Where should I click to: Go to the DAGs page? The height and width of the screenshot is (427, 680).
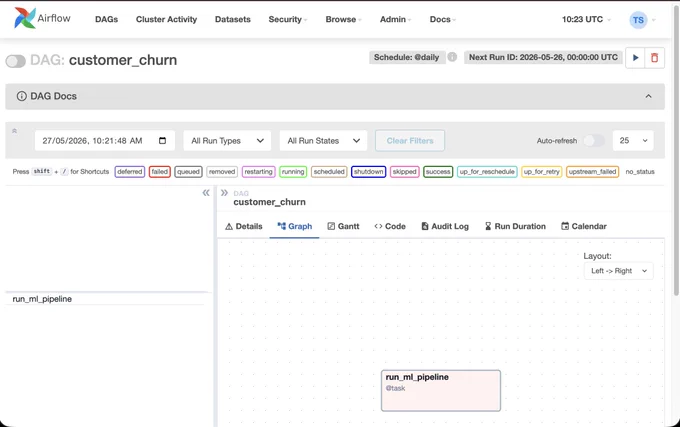tap(106, 19)
